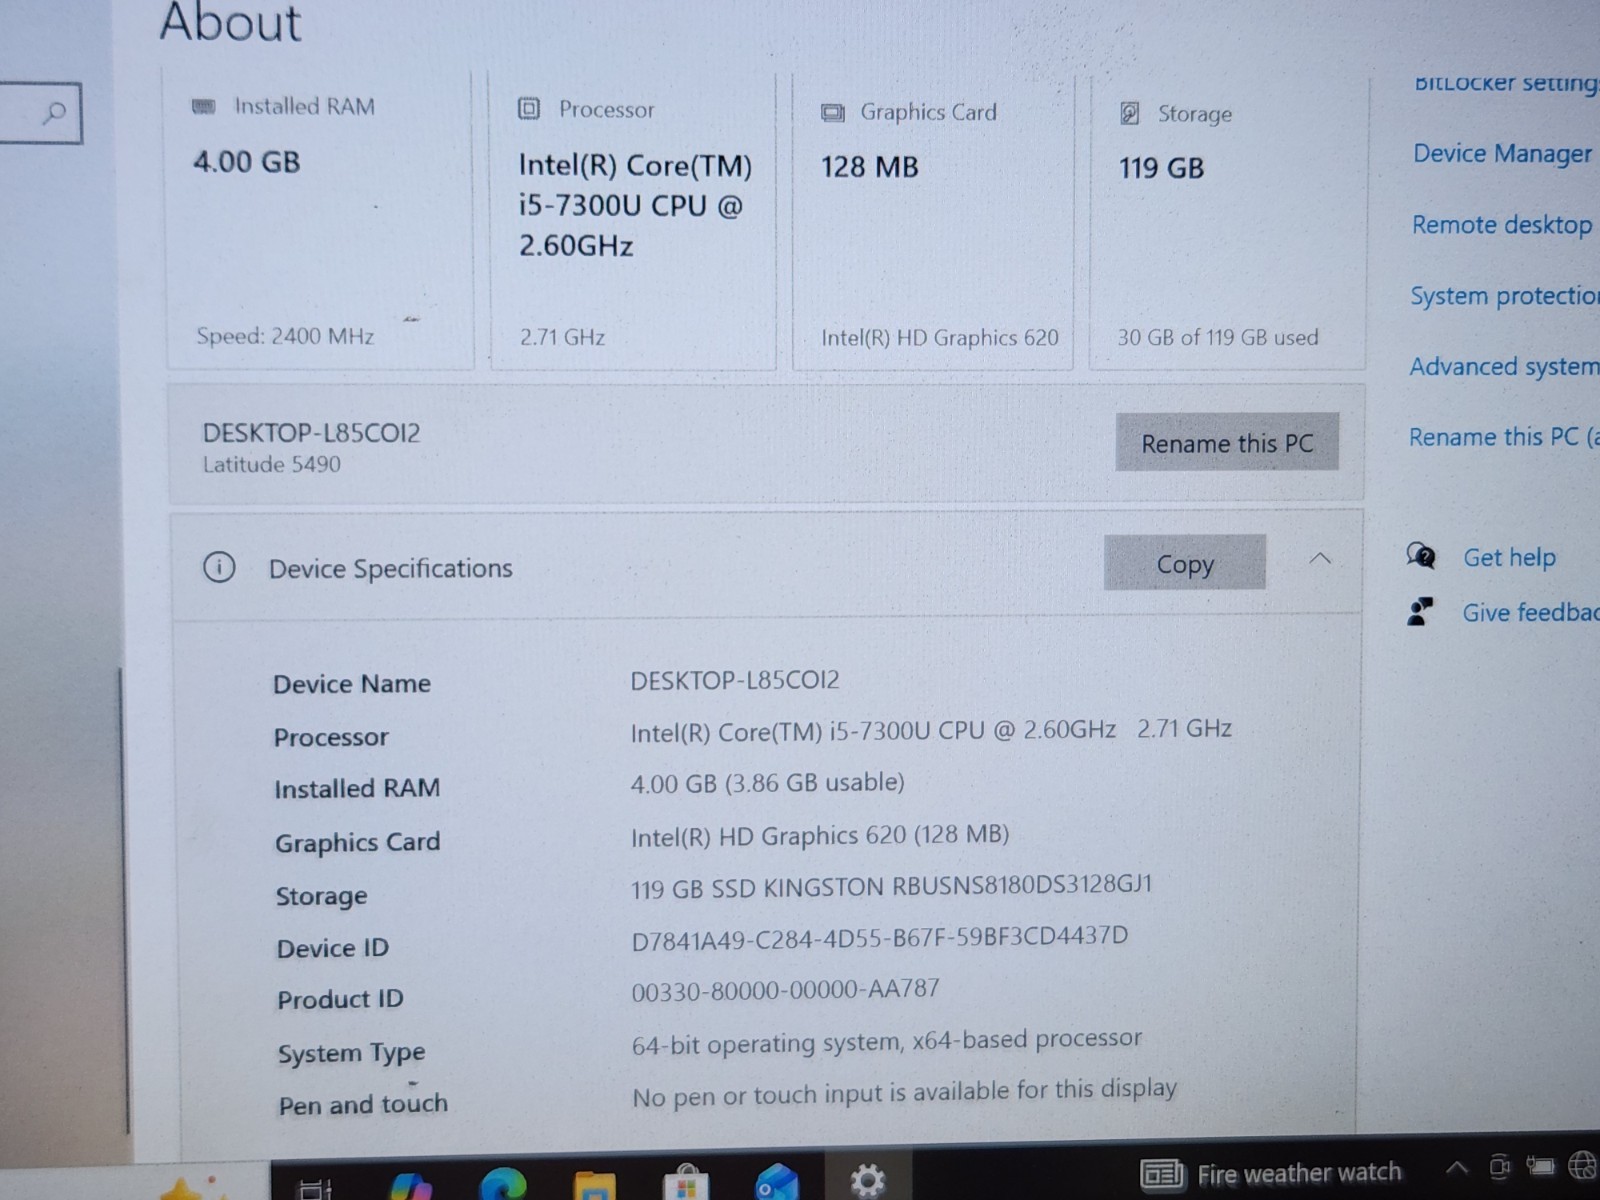Screen dimensions: 1600x1200
Task: Click the Installed RAM 4.00 GB card
Action: tap(320, 220)
